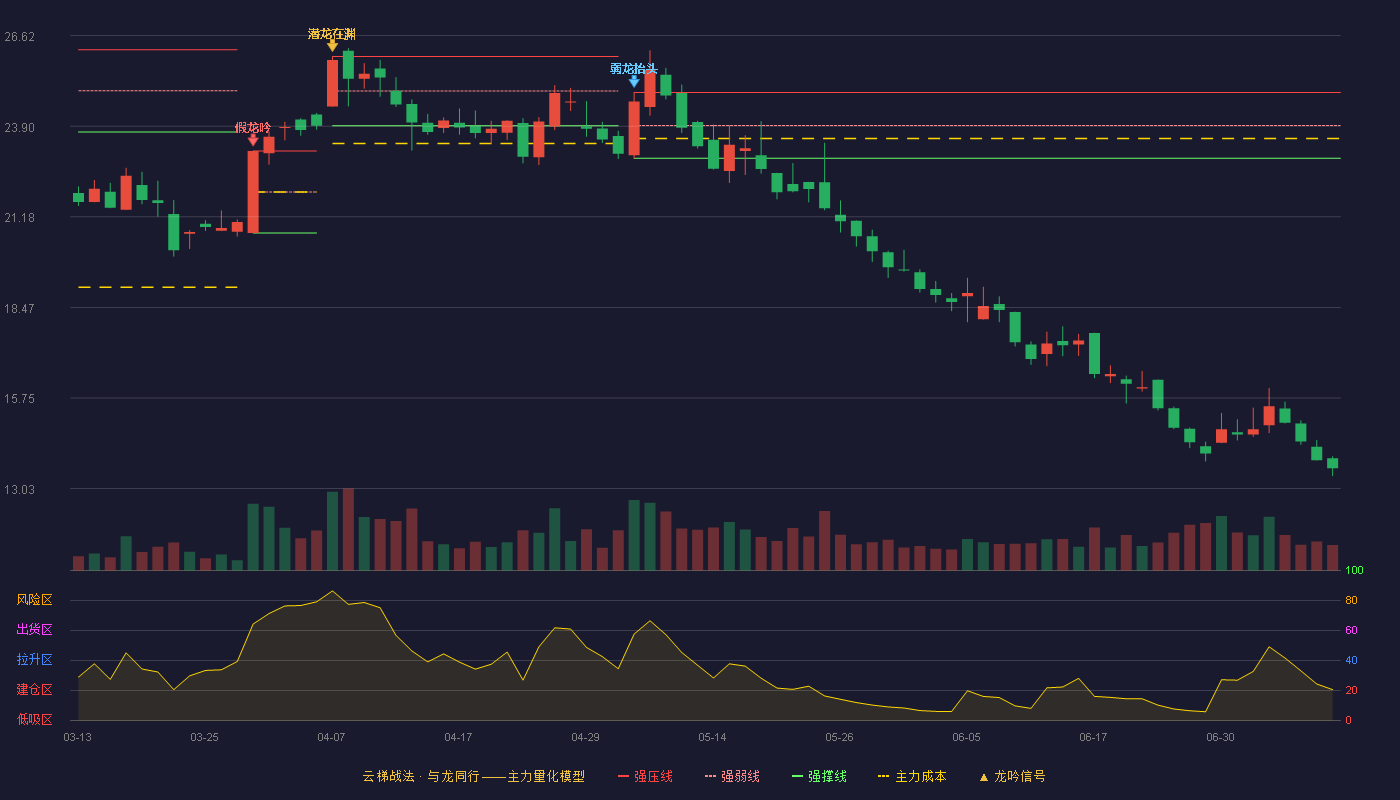The image size is (1400, 800).
Task: Click the 假龙吟 label text
Action: [253, 128]
